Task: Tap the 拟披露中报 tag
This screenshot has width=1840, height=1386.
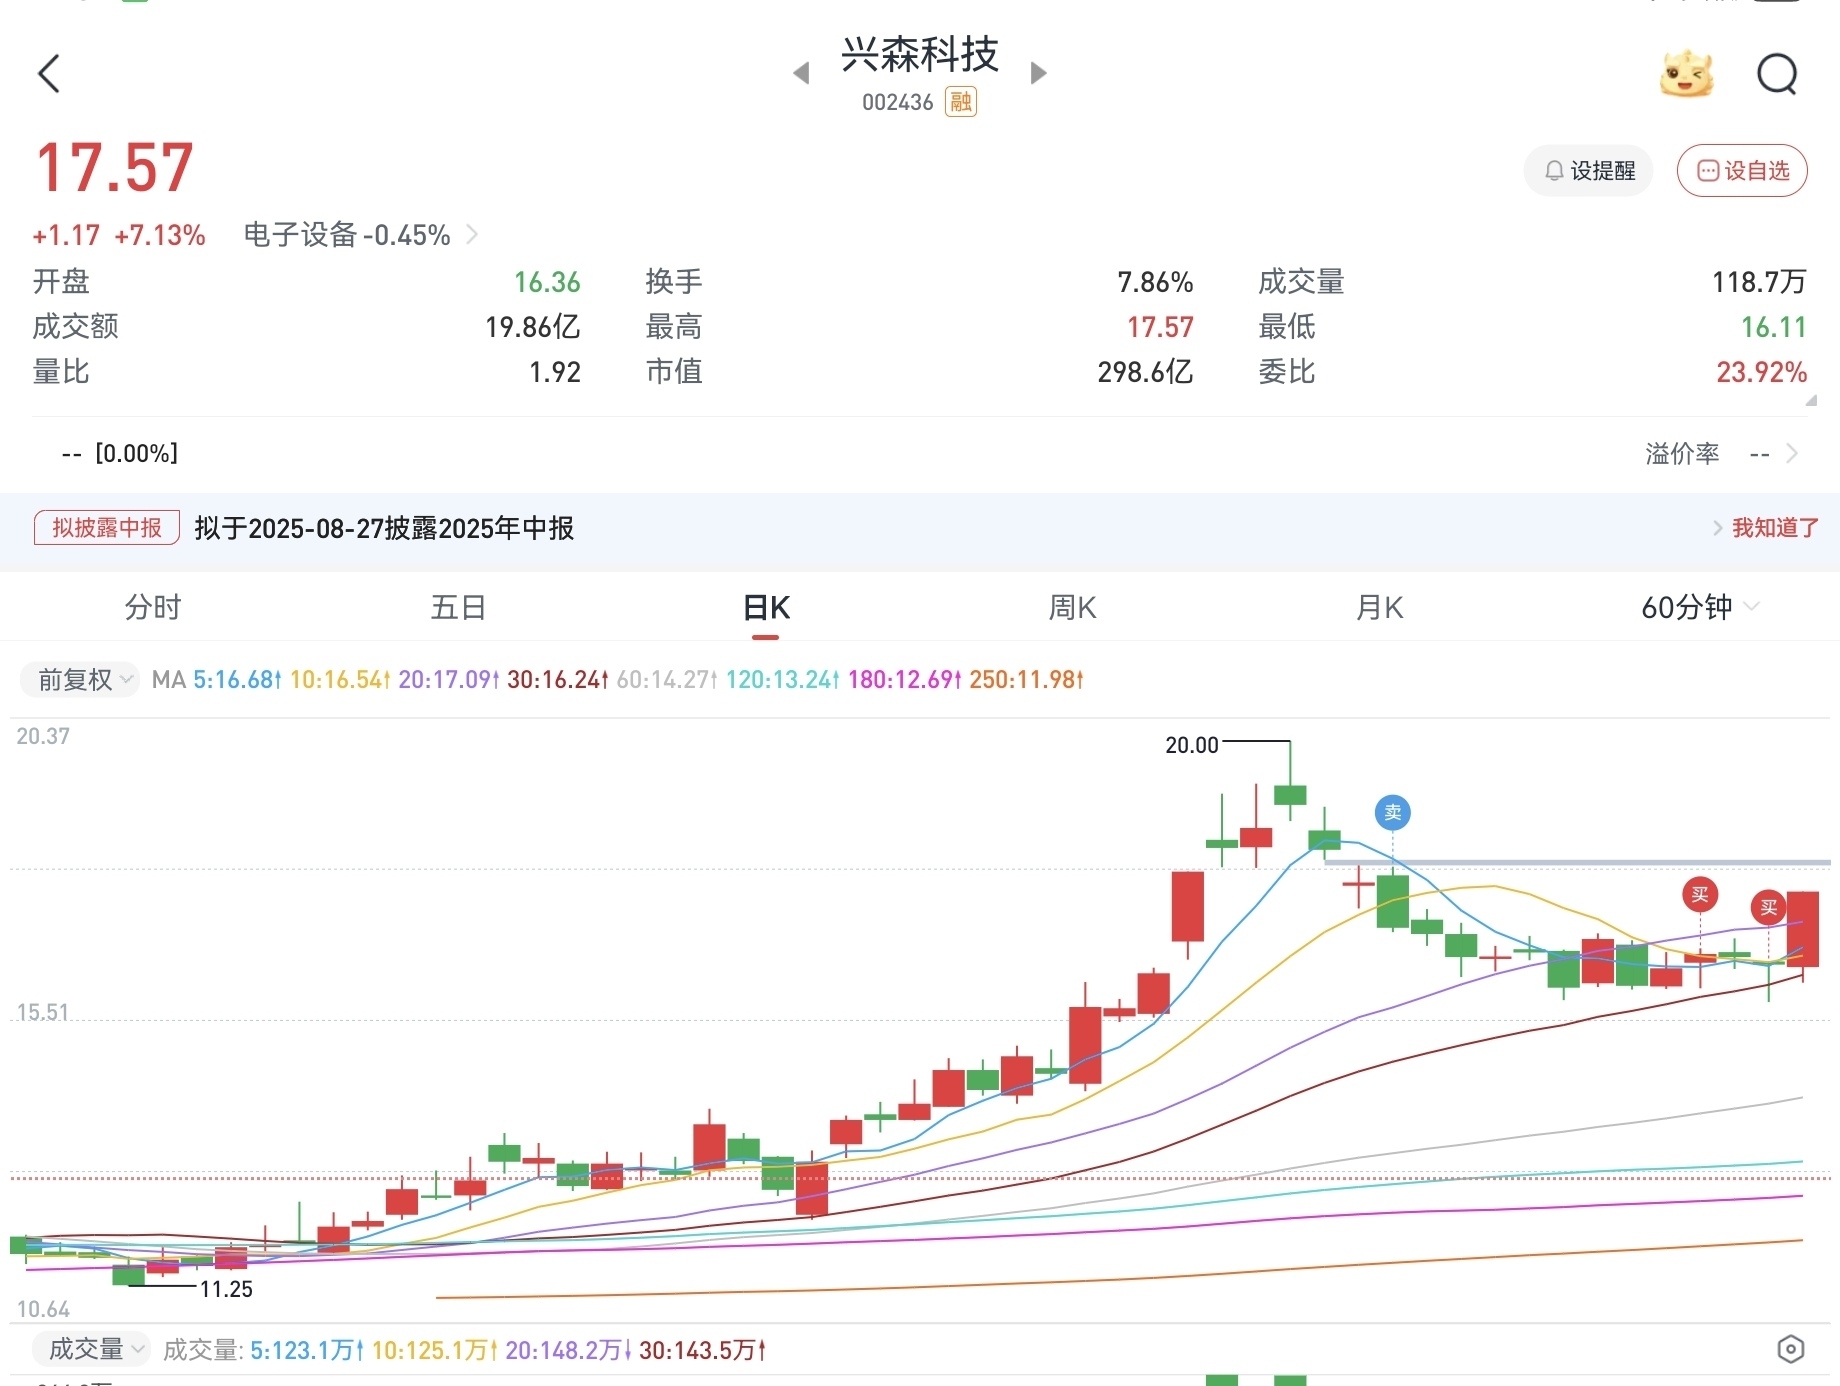Action: [107, 528]
